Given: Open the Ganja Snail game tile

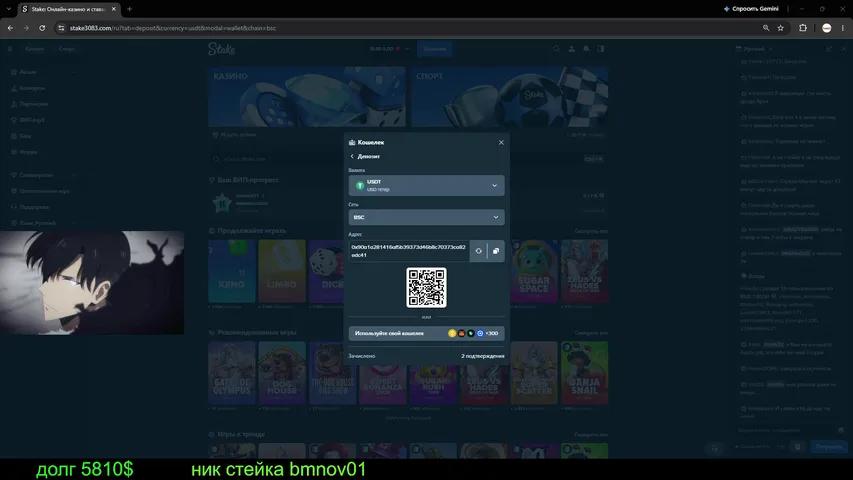Looking at the screenshot, I should point(584,373).
